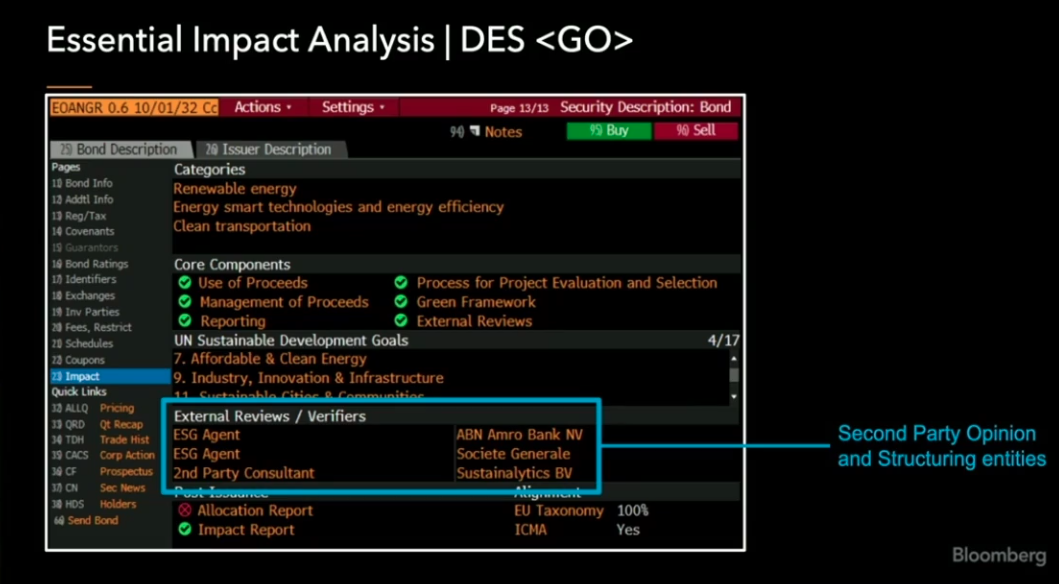Select 7. Affordable & Clean Energy goal
1059x584 pixels.
click(x=269, y=359)
